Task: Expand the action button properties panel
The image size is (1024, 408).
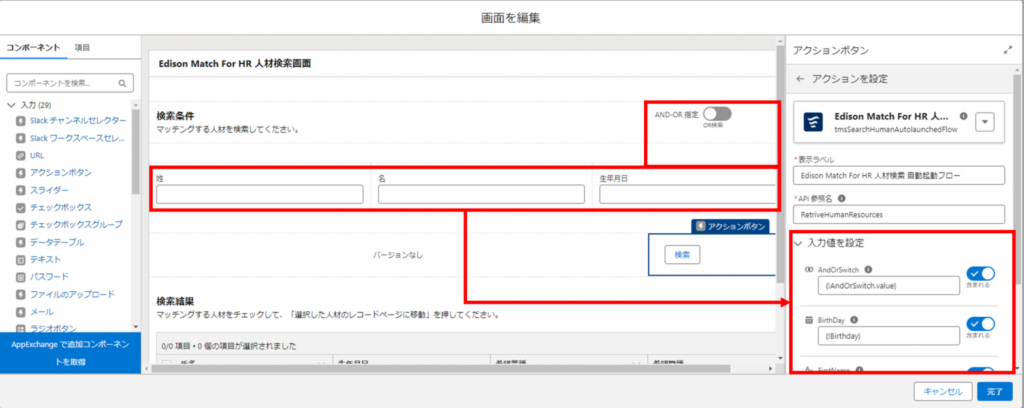Action: pyautogui.click(x=1007, y=49)
